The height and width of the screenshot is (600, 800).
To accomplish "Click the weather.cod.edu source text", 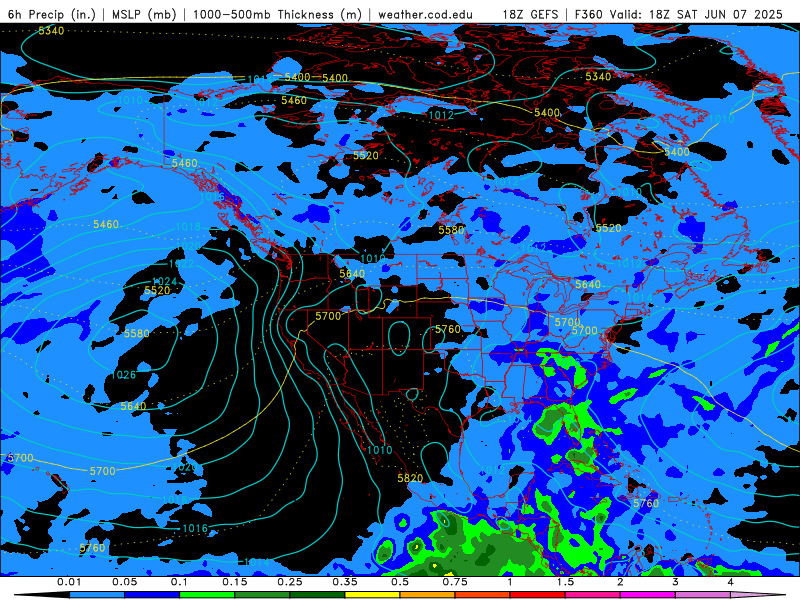I will click(425, 14).
